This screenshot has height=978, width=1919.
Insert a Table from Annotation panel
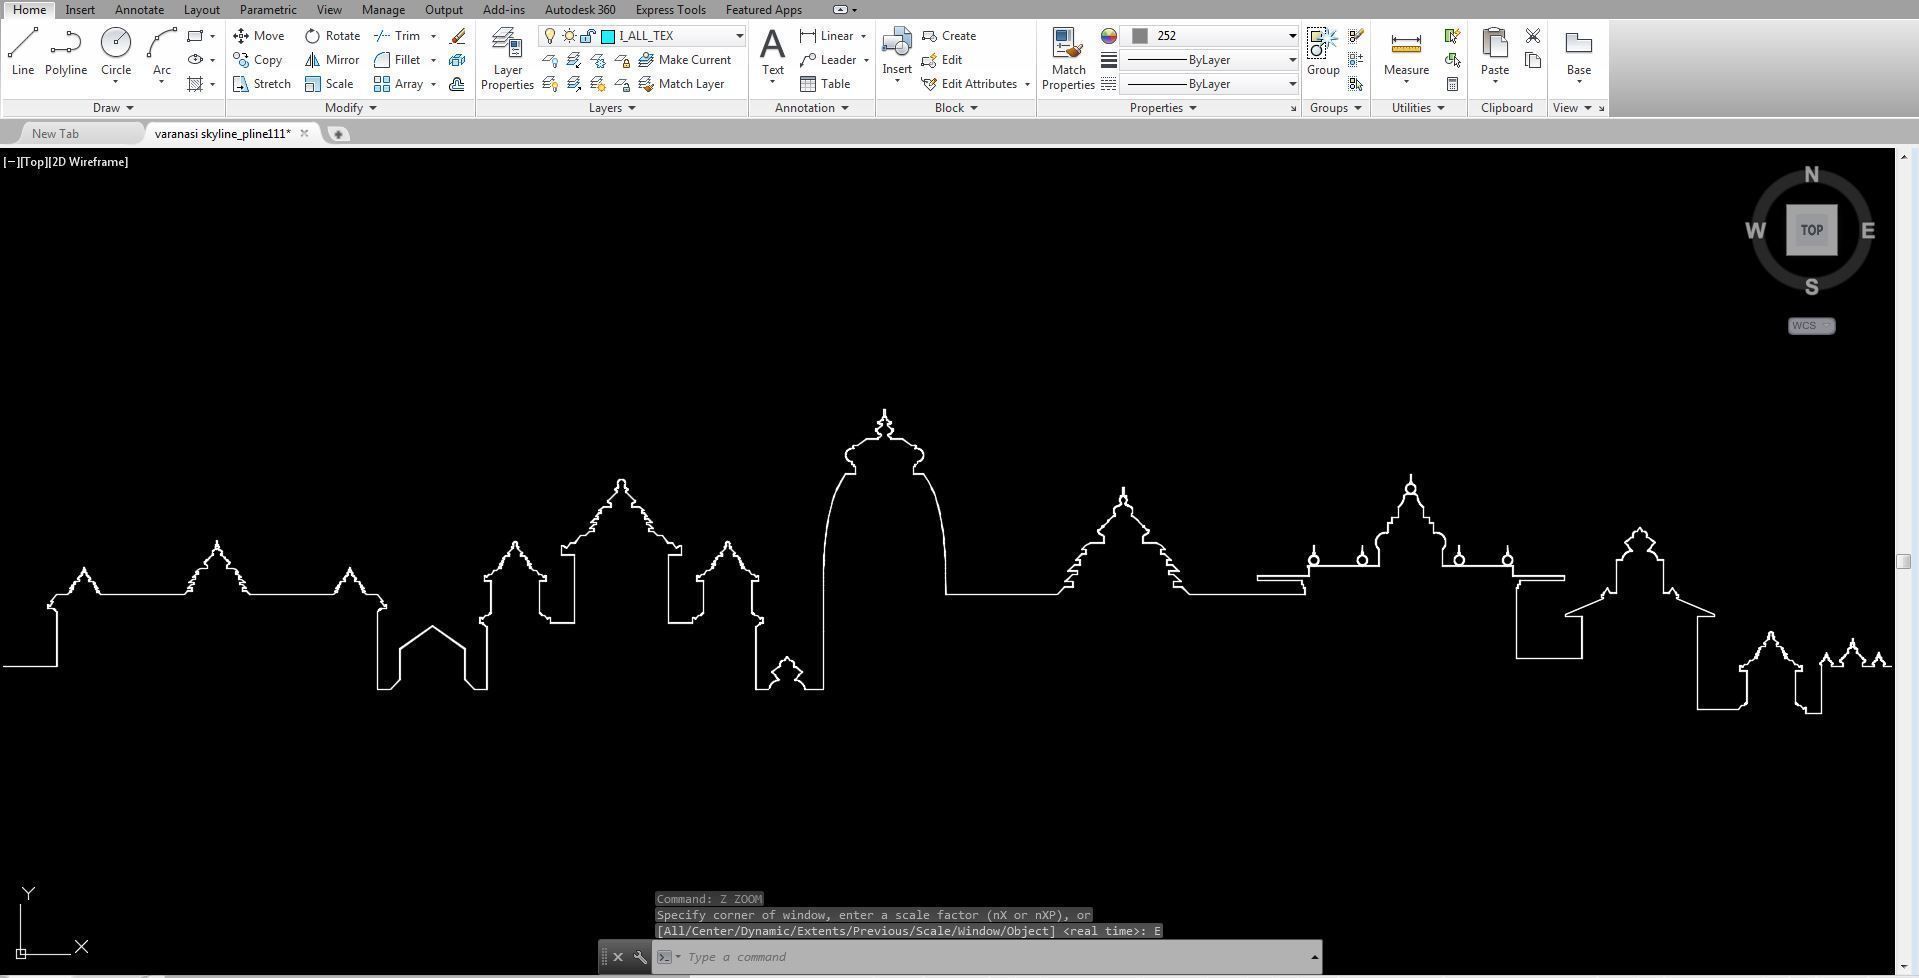825,84
